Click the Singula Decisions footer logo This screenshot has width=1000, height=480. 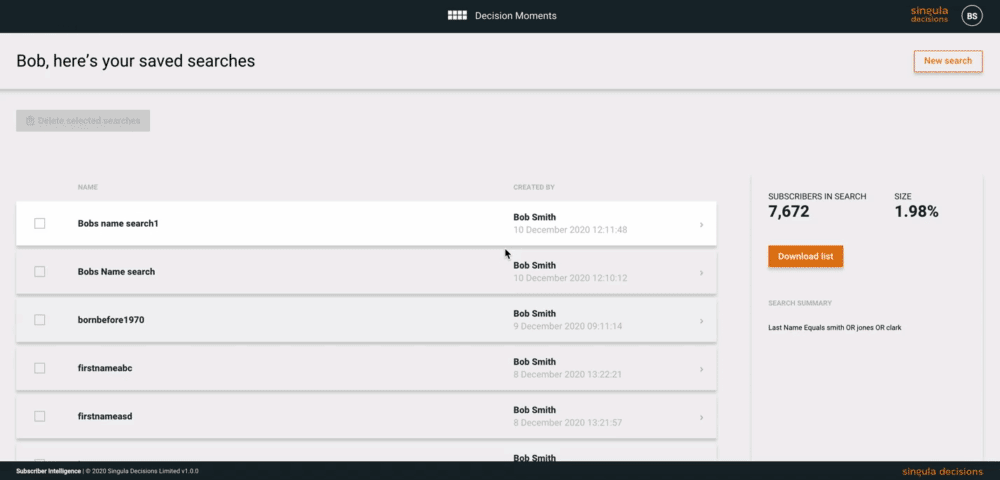coord(943,472)
